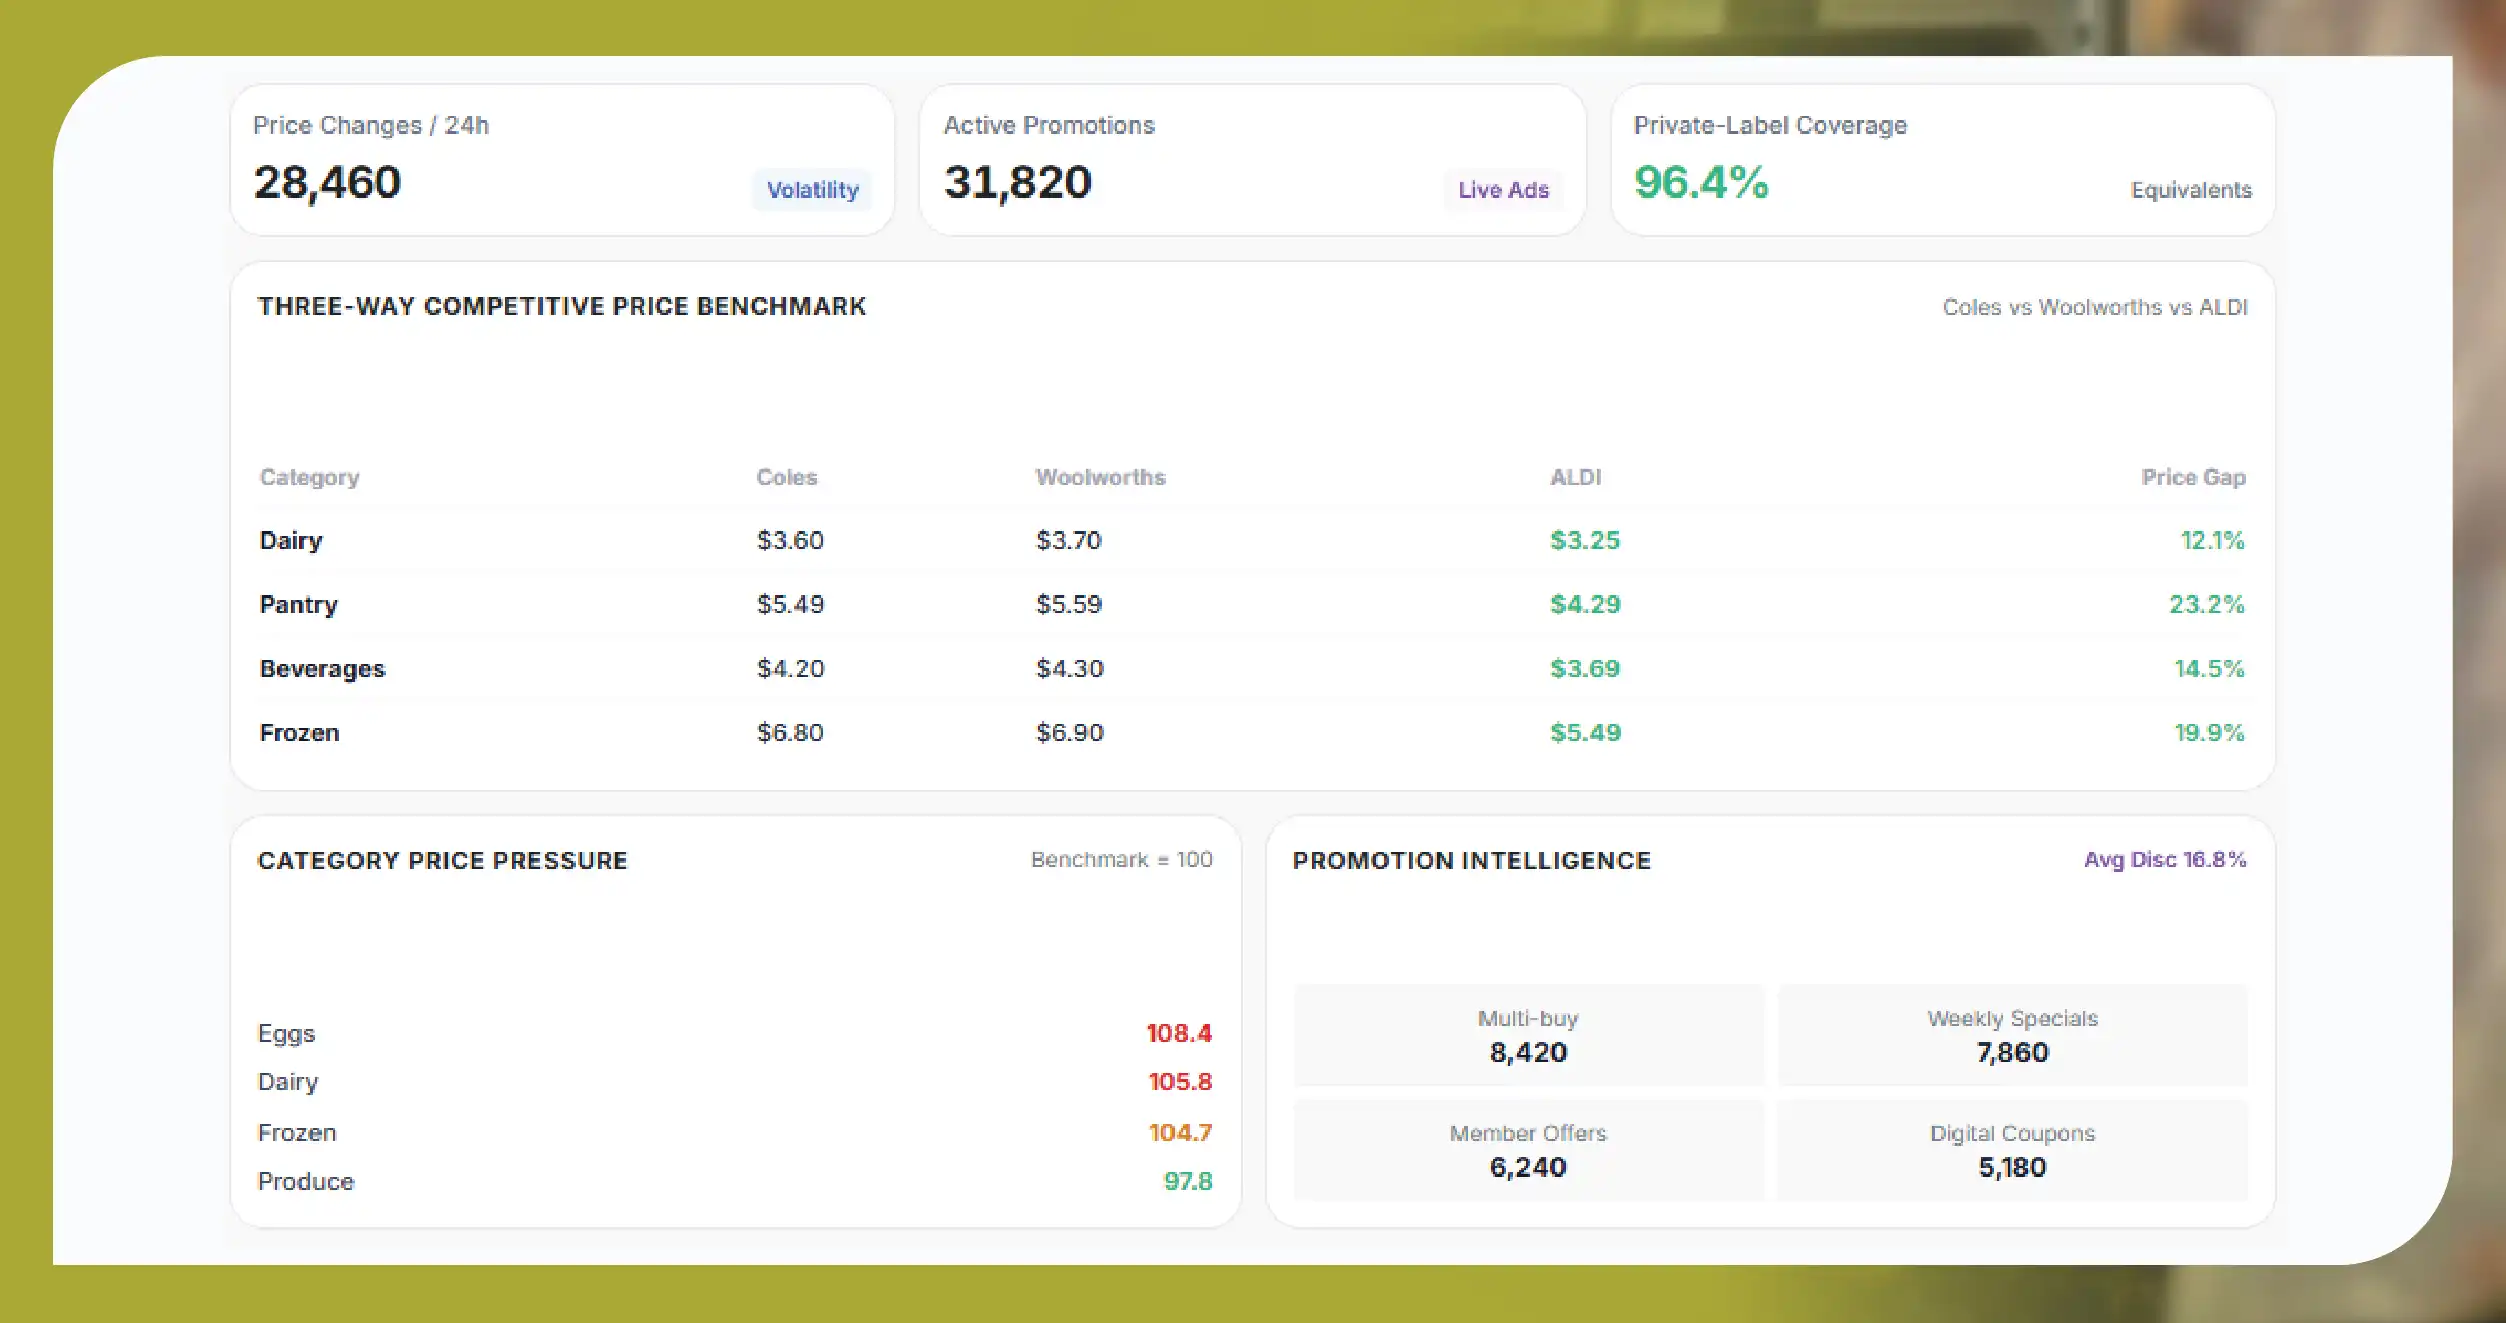Click the Private-Label Coverage label
Viewport: 2506px width, 1323px height.
pos(1770,125)
